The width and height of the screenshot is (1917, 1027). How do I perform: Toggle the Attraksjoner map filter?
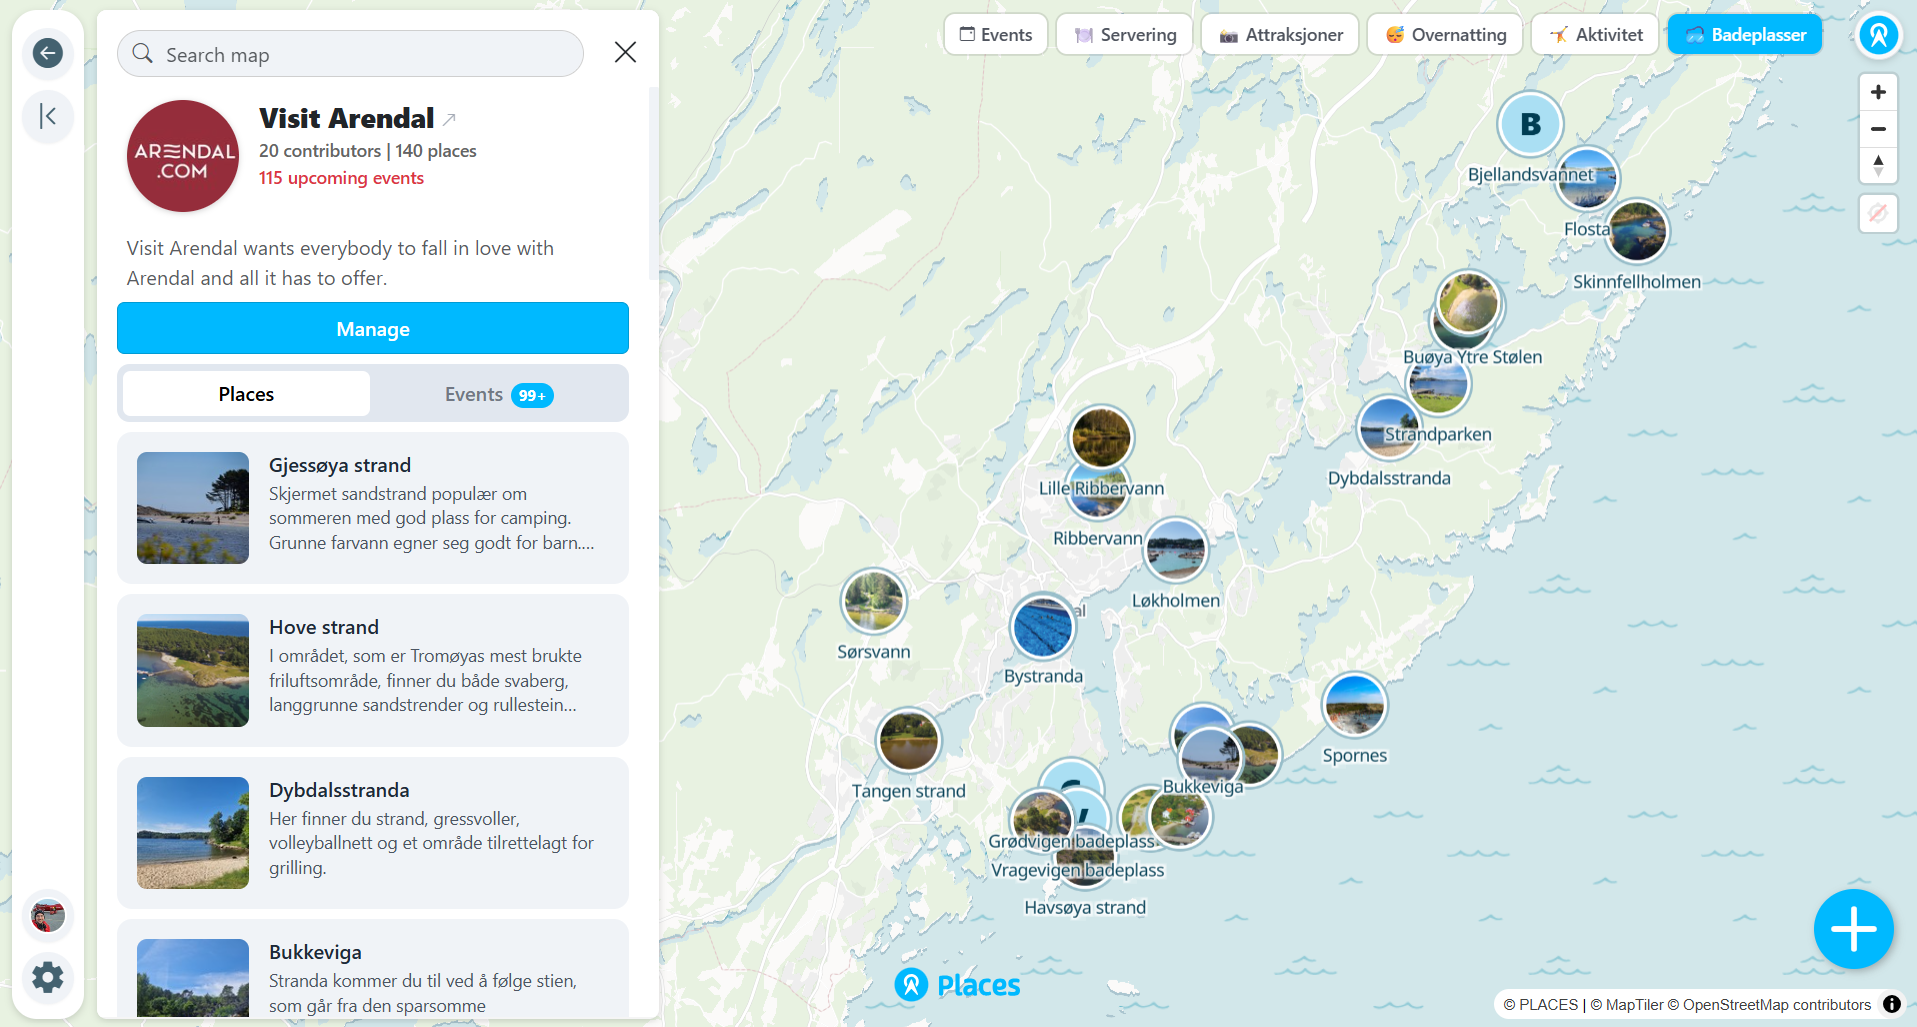(x=1280, y=35)
